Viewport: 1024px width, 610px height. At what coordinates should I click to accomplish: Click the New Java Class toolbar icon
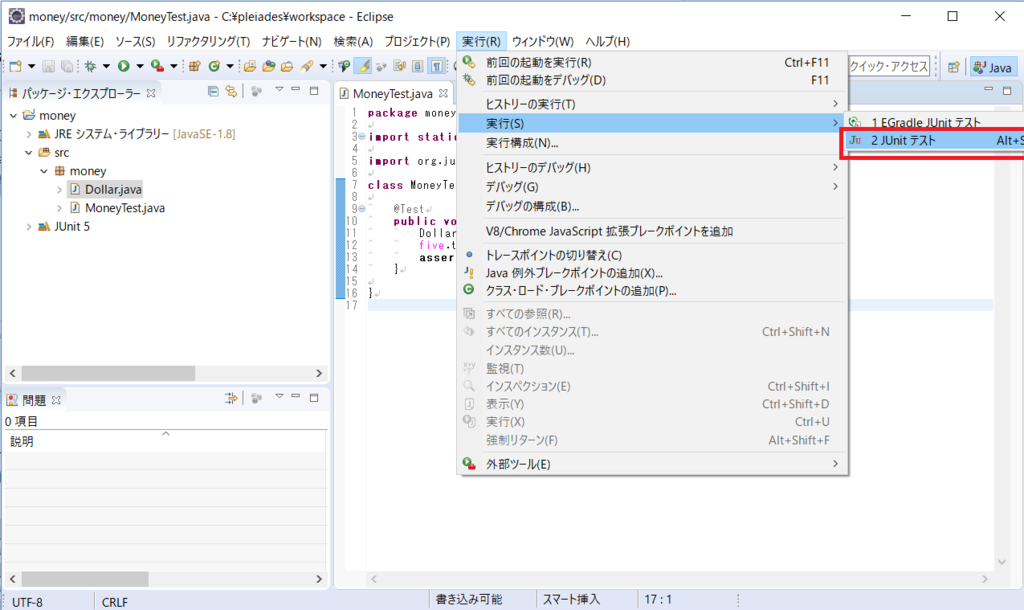pyautogui.click(x=214, y=66)
